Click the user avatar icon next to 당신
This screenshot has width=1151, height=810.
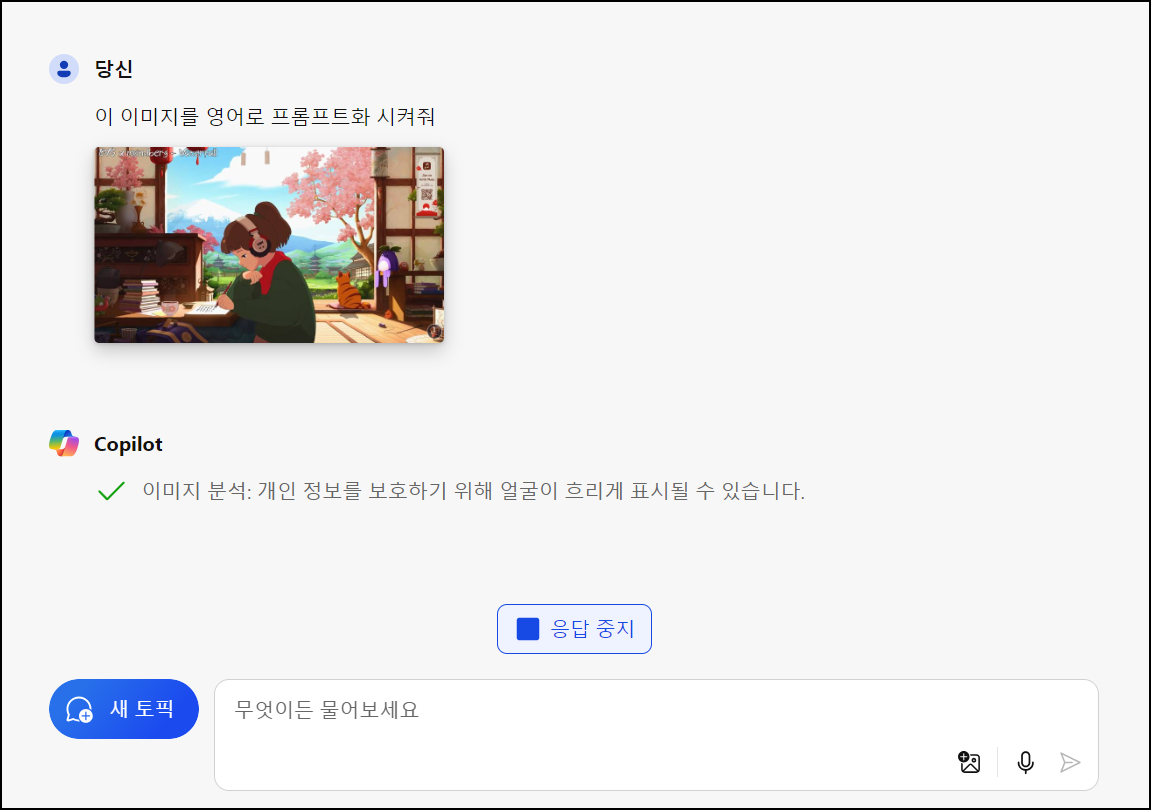pos(64,68)
